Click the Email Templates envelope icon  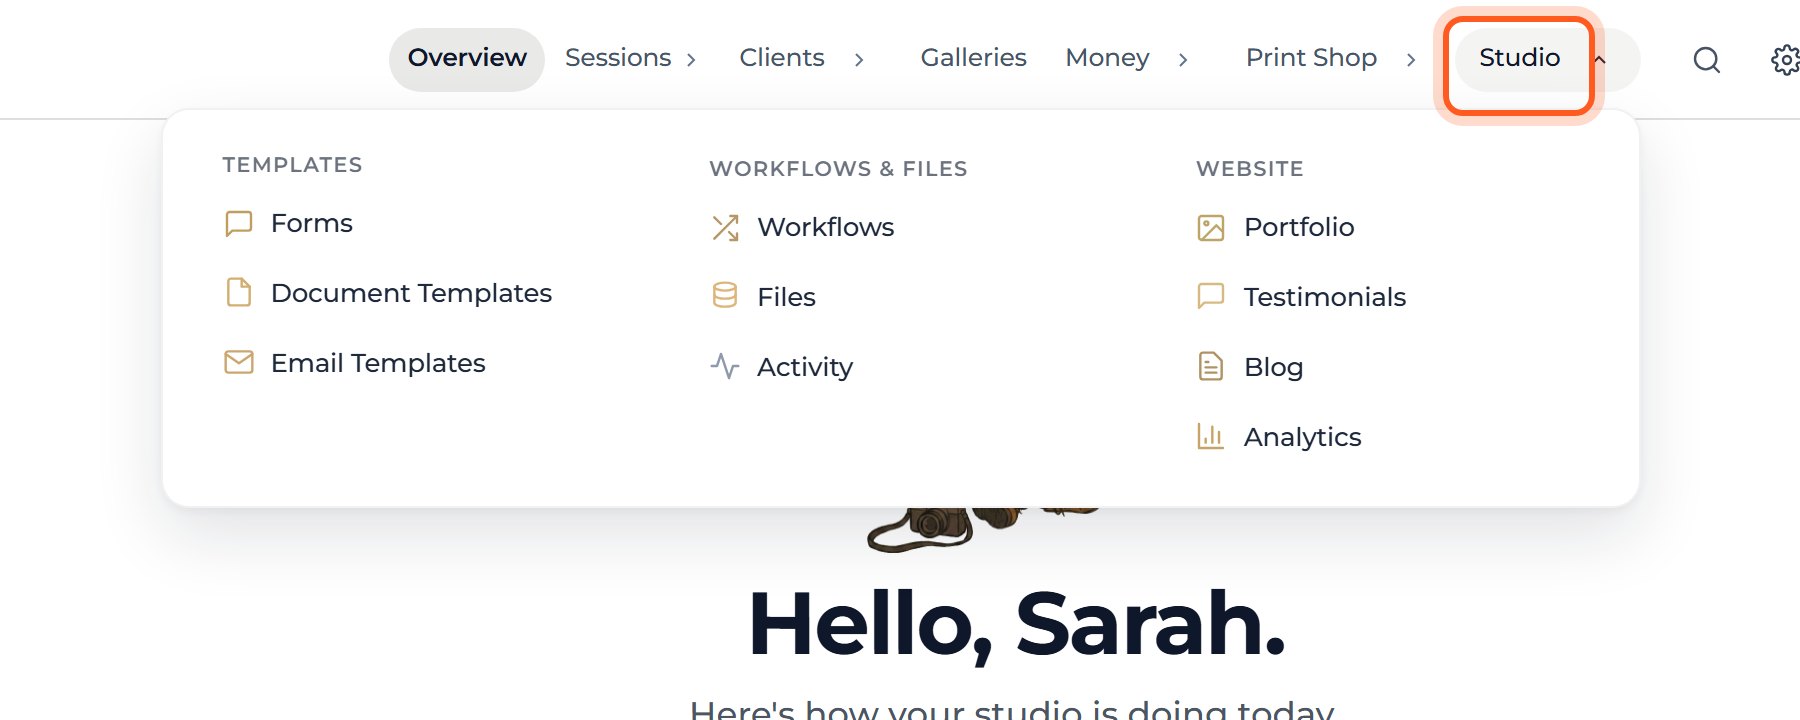tap(238, 362)
